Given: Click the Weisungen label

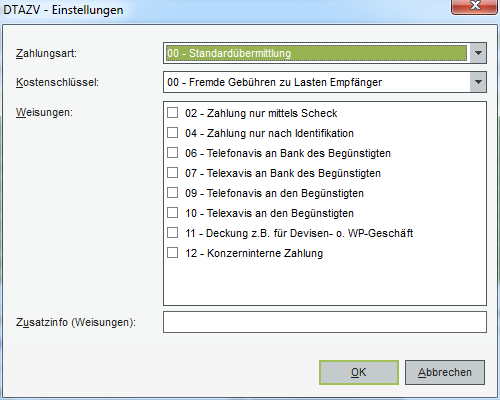Looking at the screenshot, I should [44, 112].
